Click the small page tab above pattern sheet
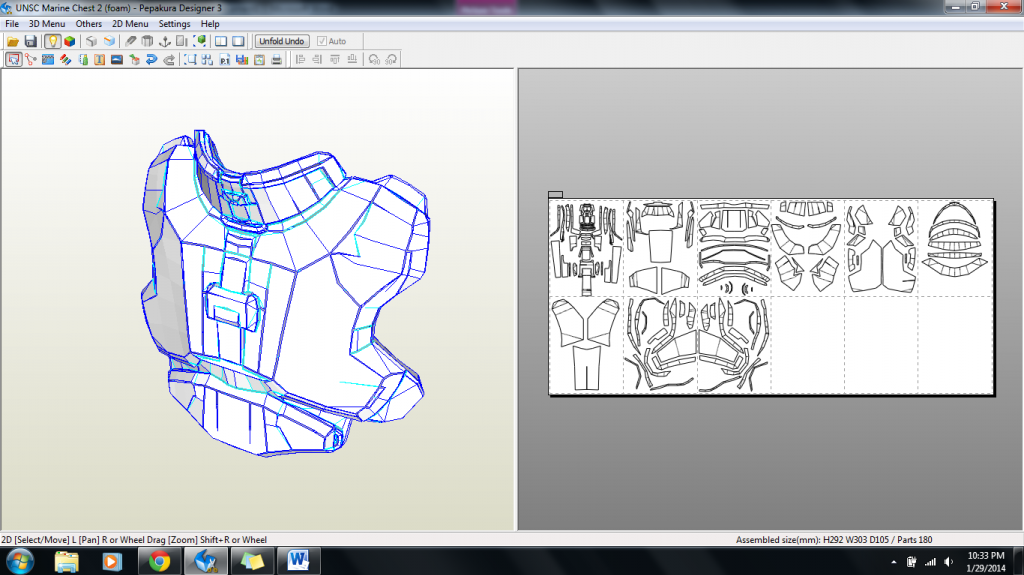1024x575 pixels. [555, 194]
